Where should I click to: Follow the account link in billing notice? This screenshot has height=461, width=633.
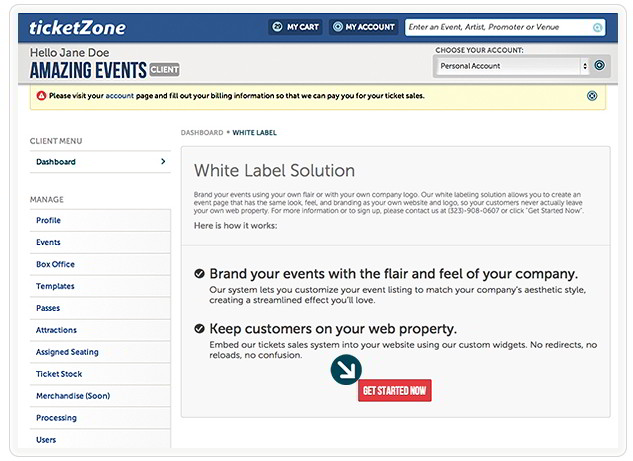[119, 96]
